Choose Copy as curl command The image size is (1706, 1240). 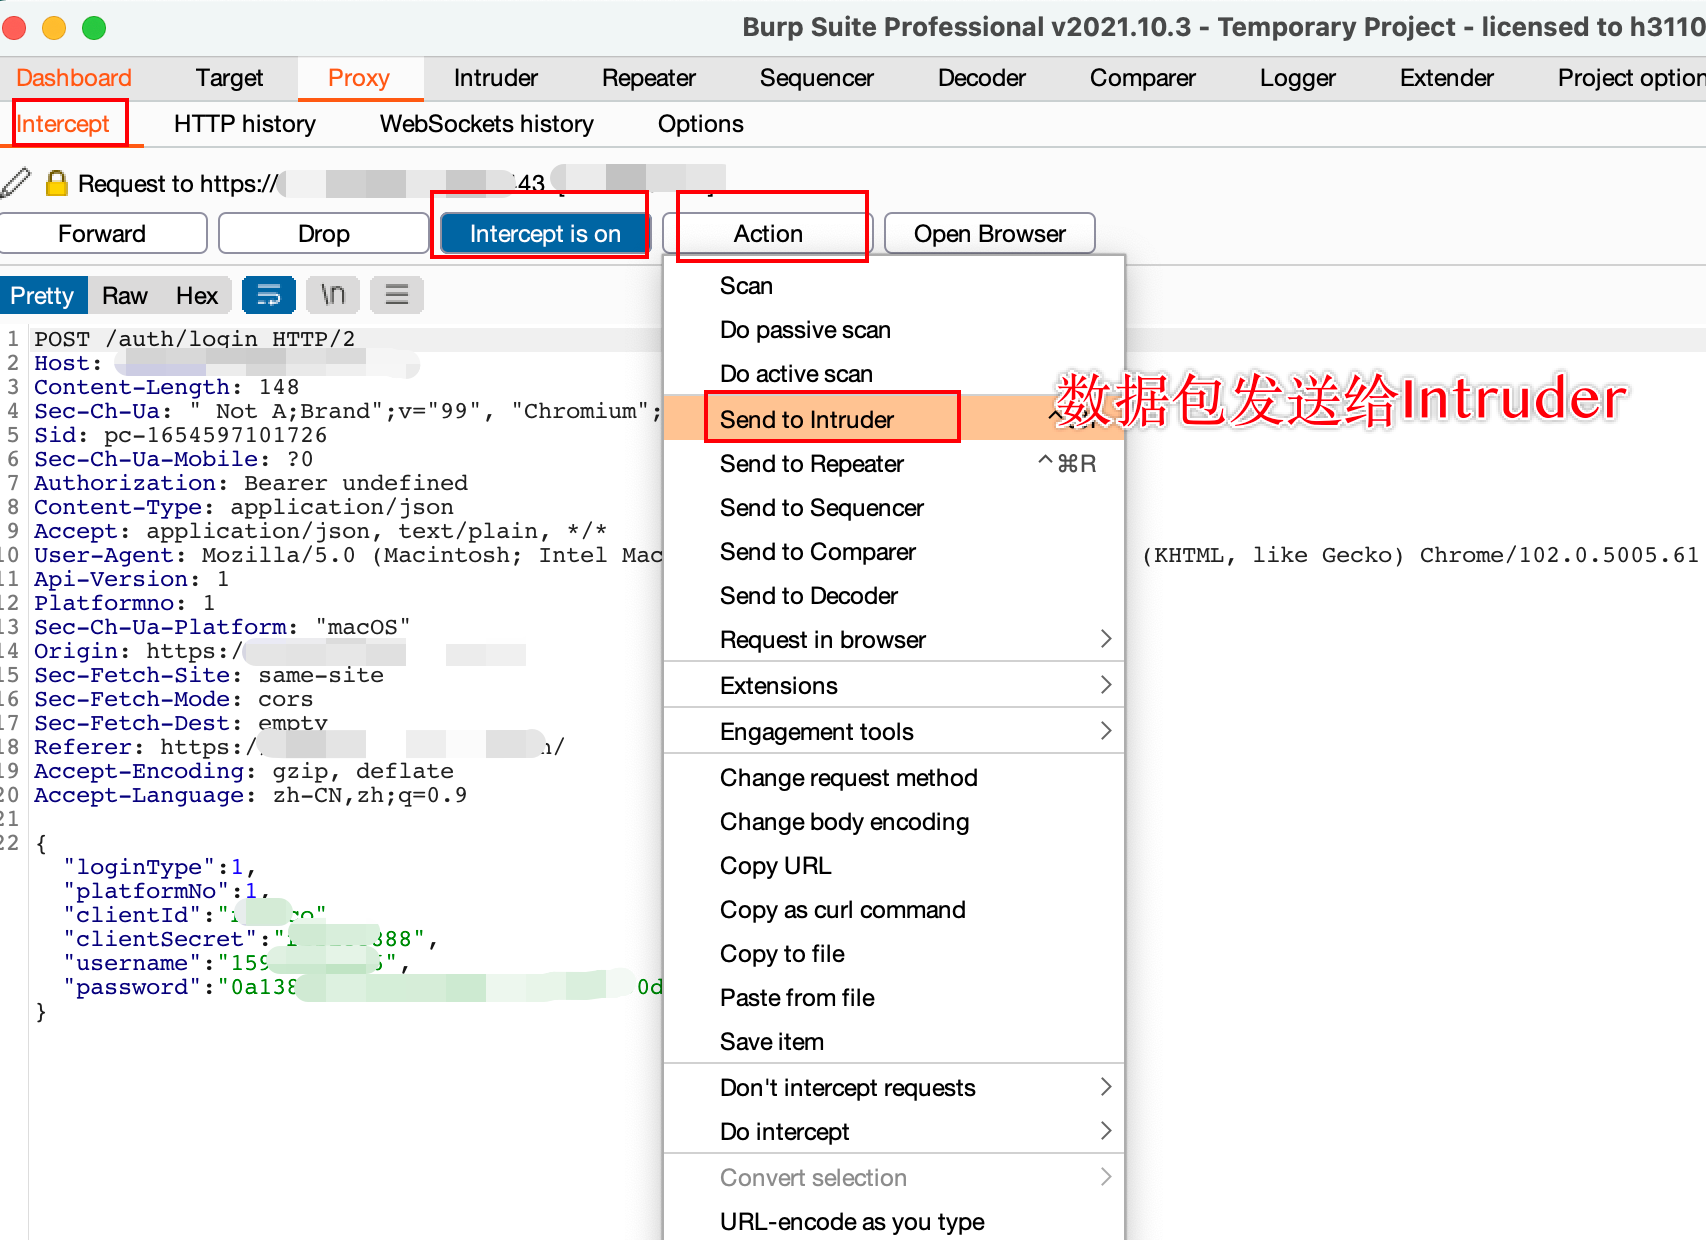(x=894, y=910)
